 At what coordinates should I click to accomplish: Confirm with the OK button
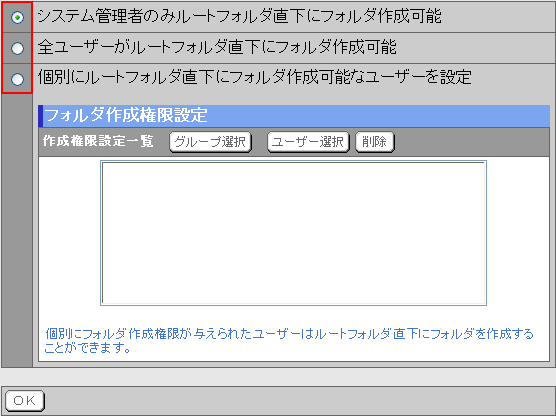tap(25, 401)
